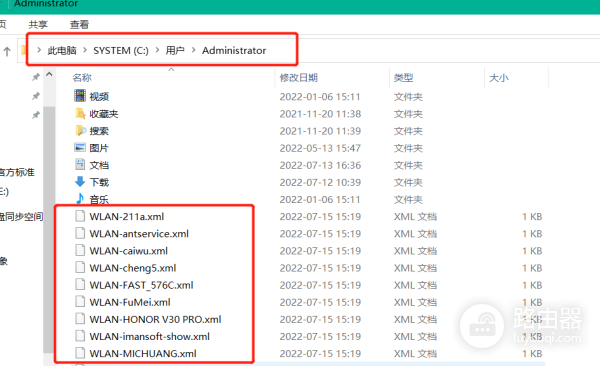Viewport: 600px width, 366px height.
Task: Click navigation pane scroll-up arrow
Action: coord(49,75)
